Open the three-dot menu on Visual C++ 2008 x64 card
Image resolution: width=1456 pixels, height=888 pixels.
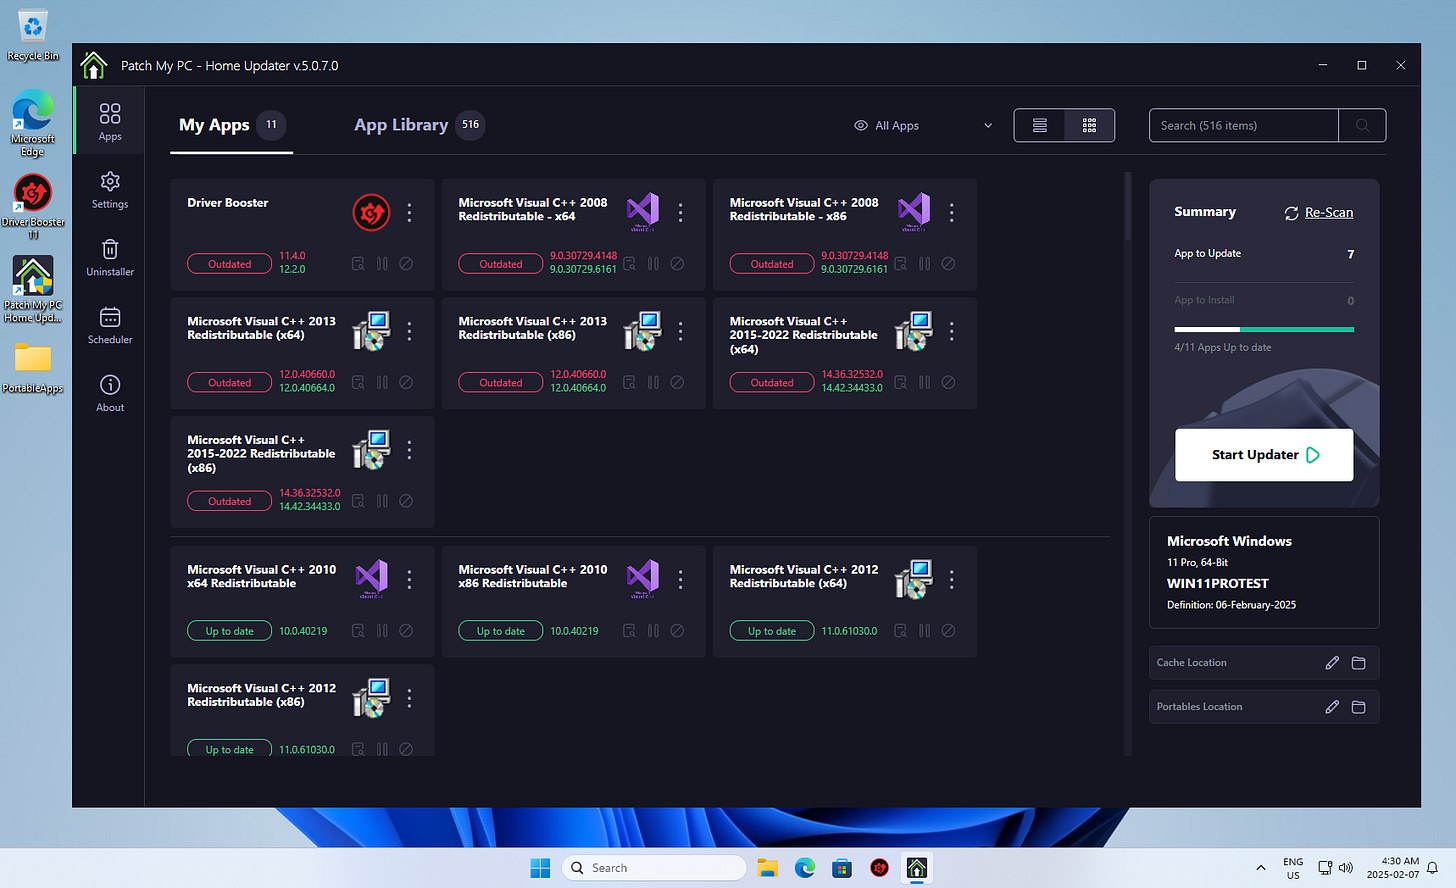pyautogui.click(x=680, y=212)
